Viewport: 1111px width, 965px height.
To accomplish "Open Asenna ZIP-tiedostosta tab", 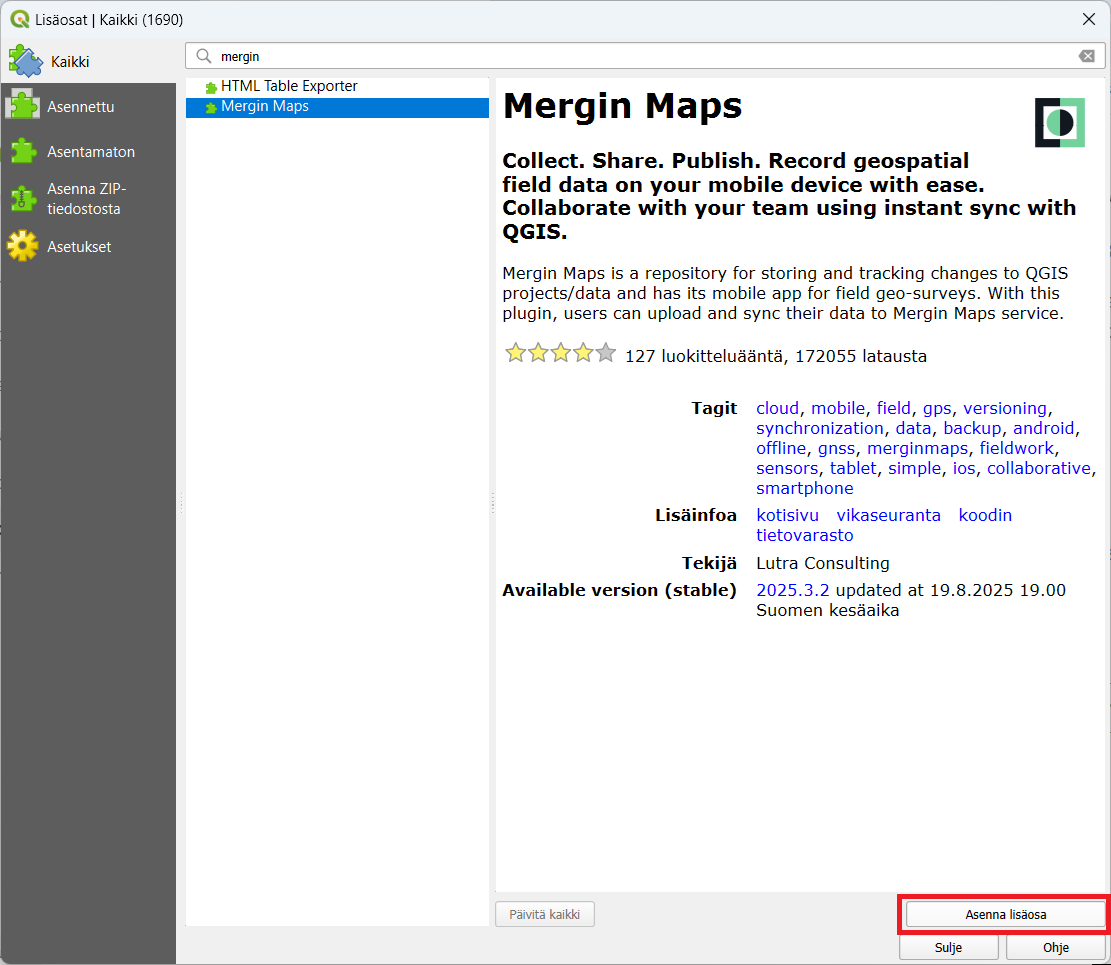I will tap(89, 198).
